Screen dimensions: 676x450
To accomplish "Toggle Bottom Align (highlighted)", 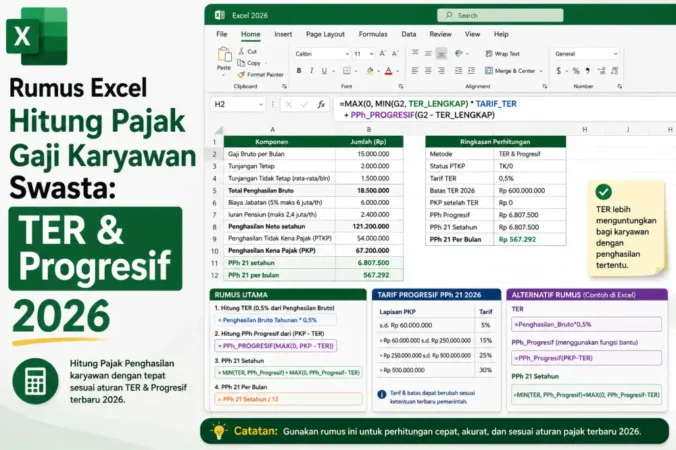I will tap(441, 53).
